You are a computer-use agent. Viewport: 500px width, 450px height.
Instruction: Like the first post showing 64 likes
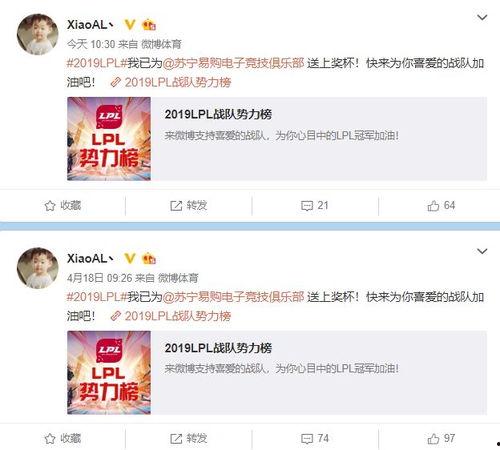click(x=441, y=206)
